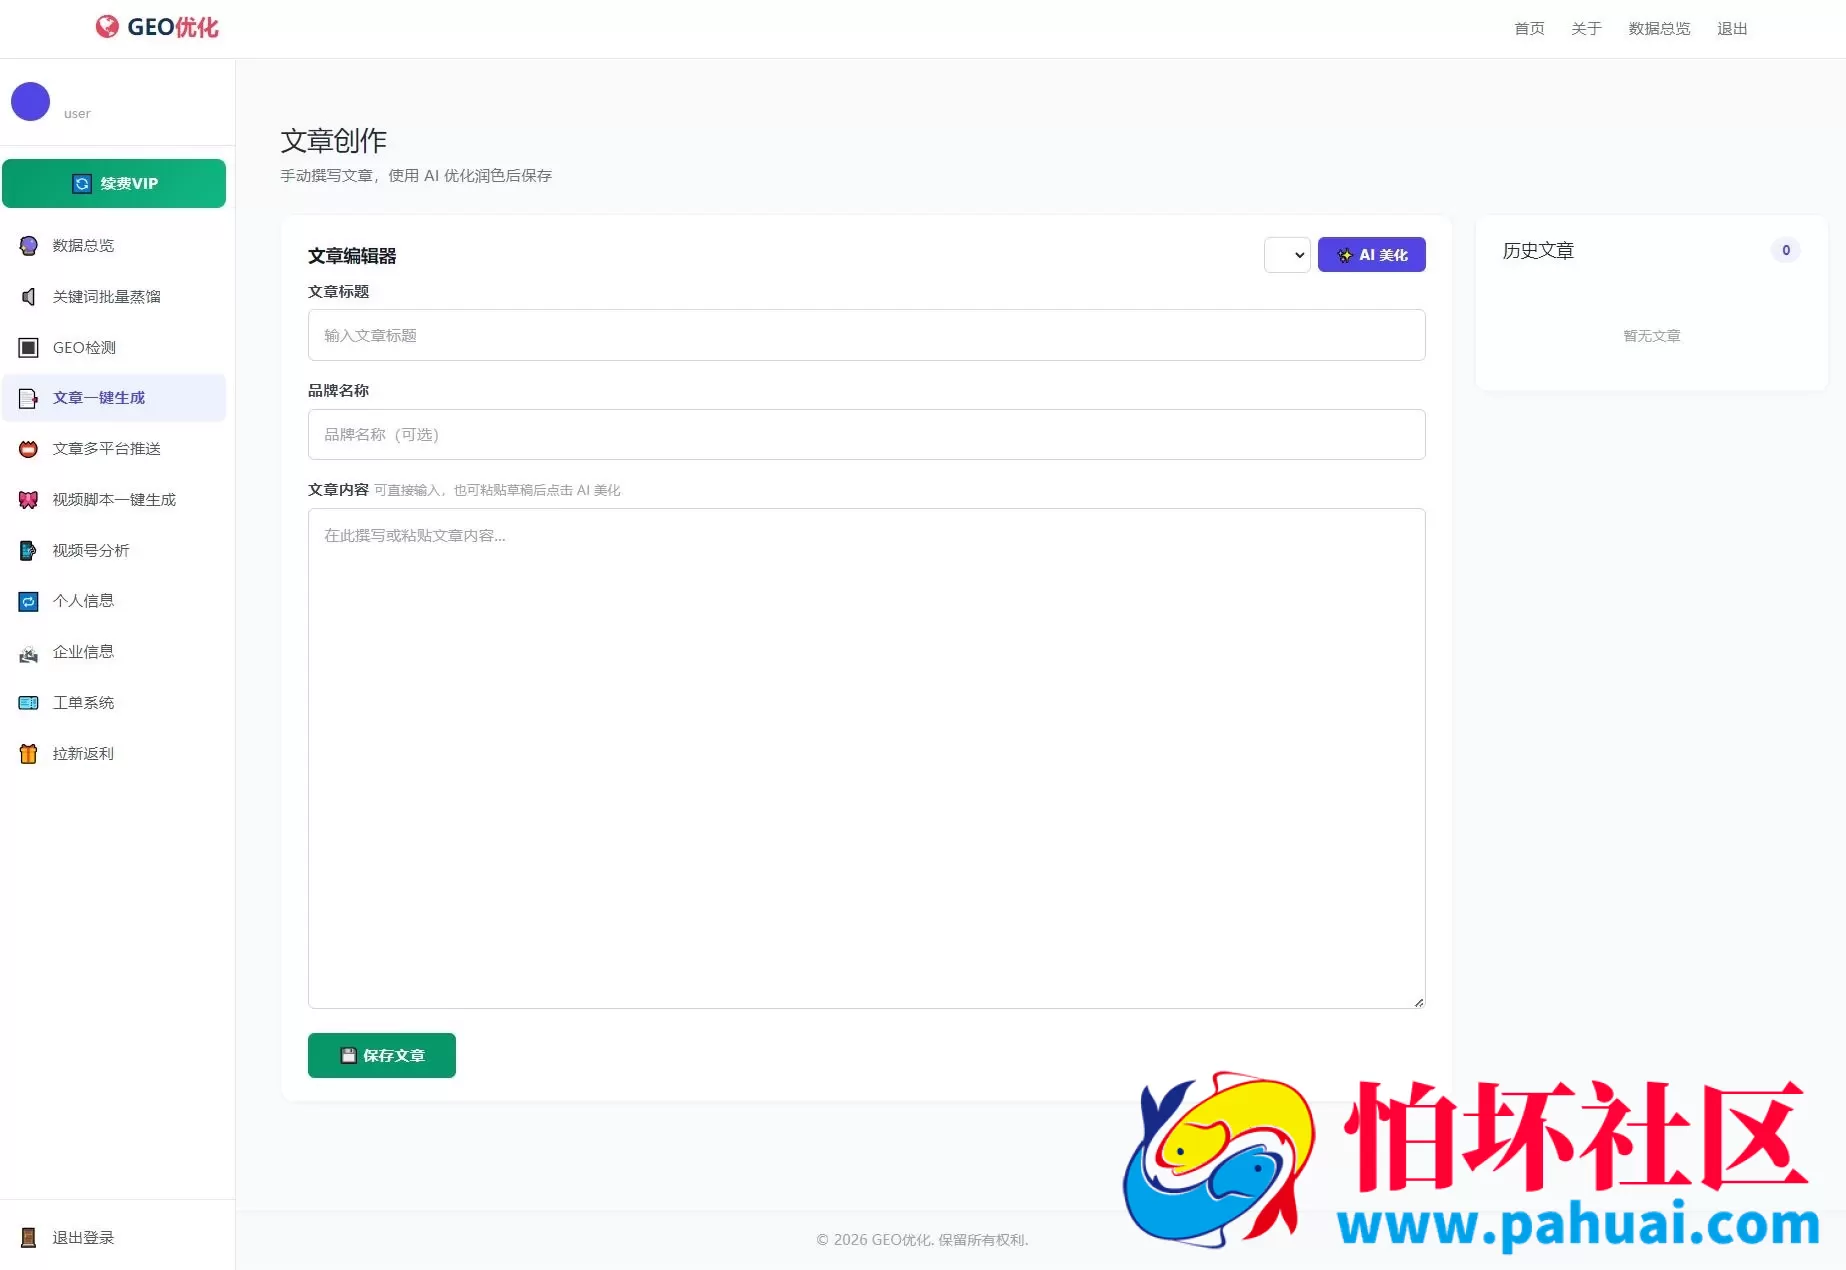This screenshot has height=1270, width=1846.
Task: Click the AI 美化 button
Action: click(x=1371, y=255)
